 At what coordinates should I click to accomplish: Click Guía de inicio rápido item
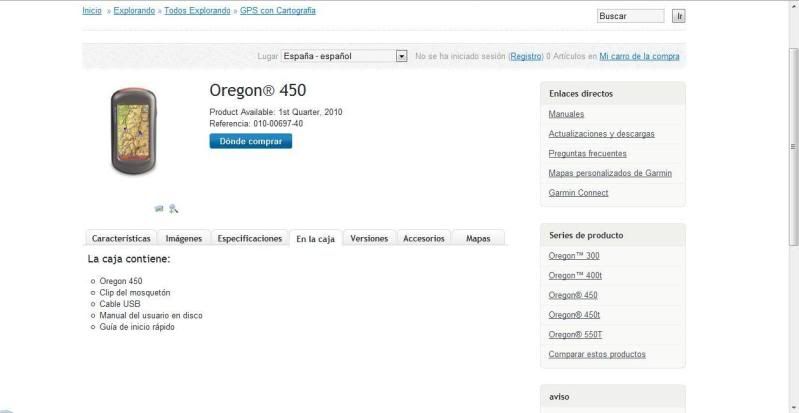pyautogui.click(x=137, y=327)
